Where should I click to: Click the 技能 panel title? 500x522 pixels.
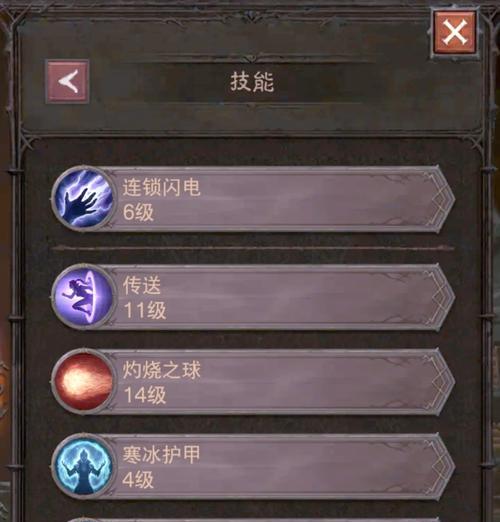pyautogui.click(x=252, y=82)
